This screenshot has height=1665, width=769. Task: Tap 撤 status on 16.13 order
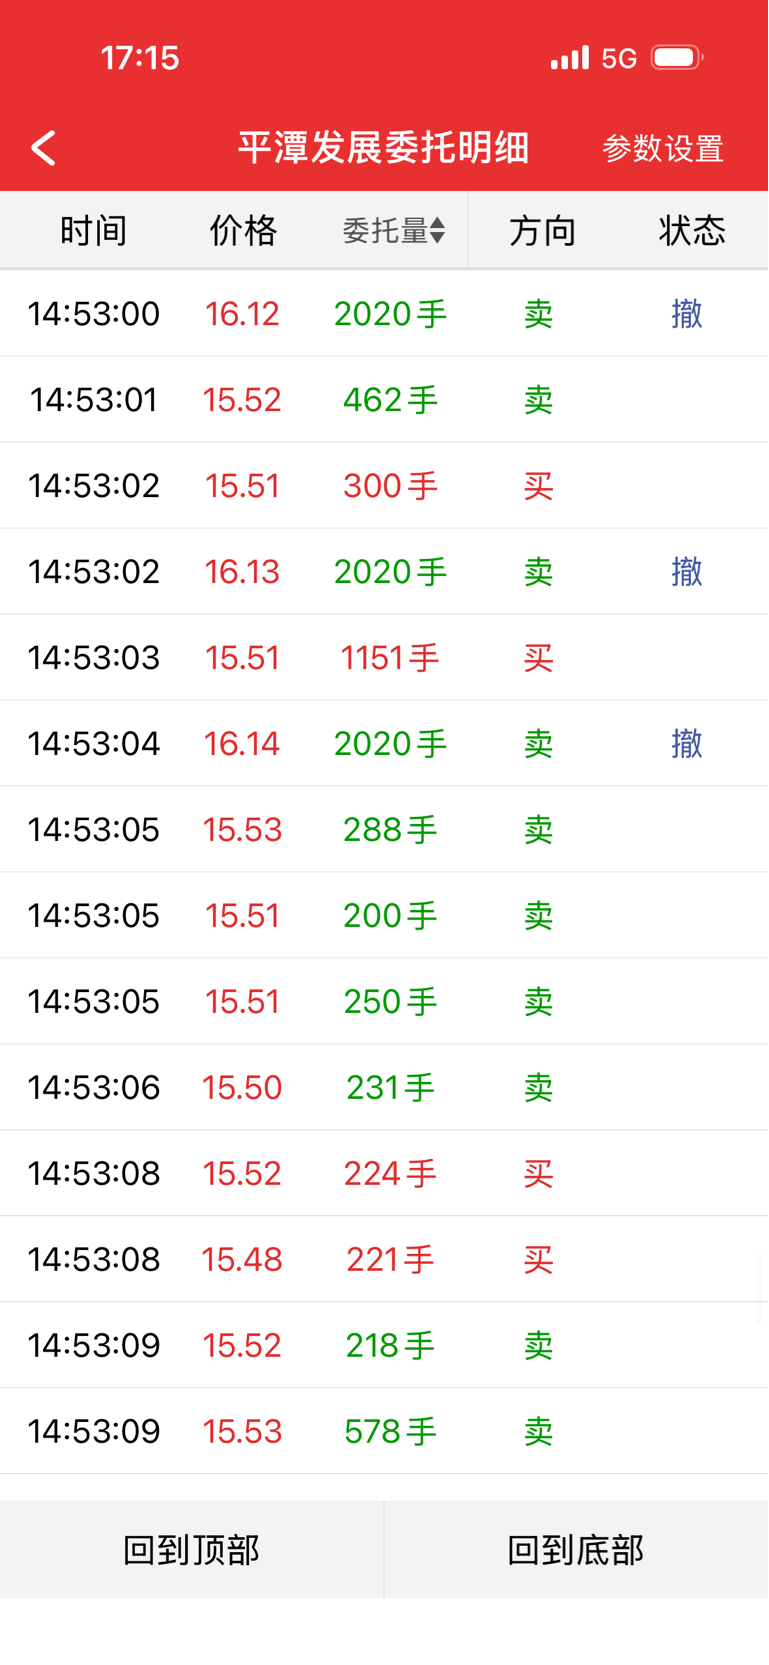click(x=687, y=572)
